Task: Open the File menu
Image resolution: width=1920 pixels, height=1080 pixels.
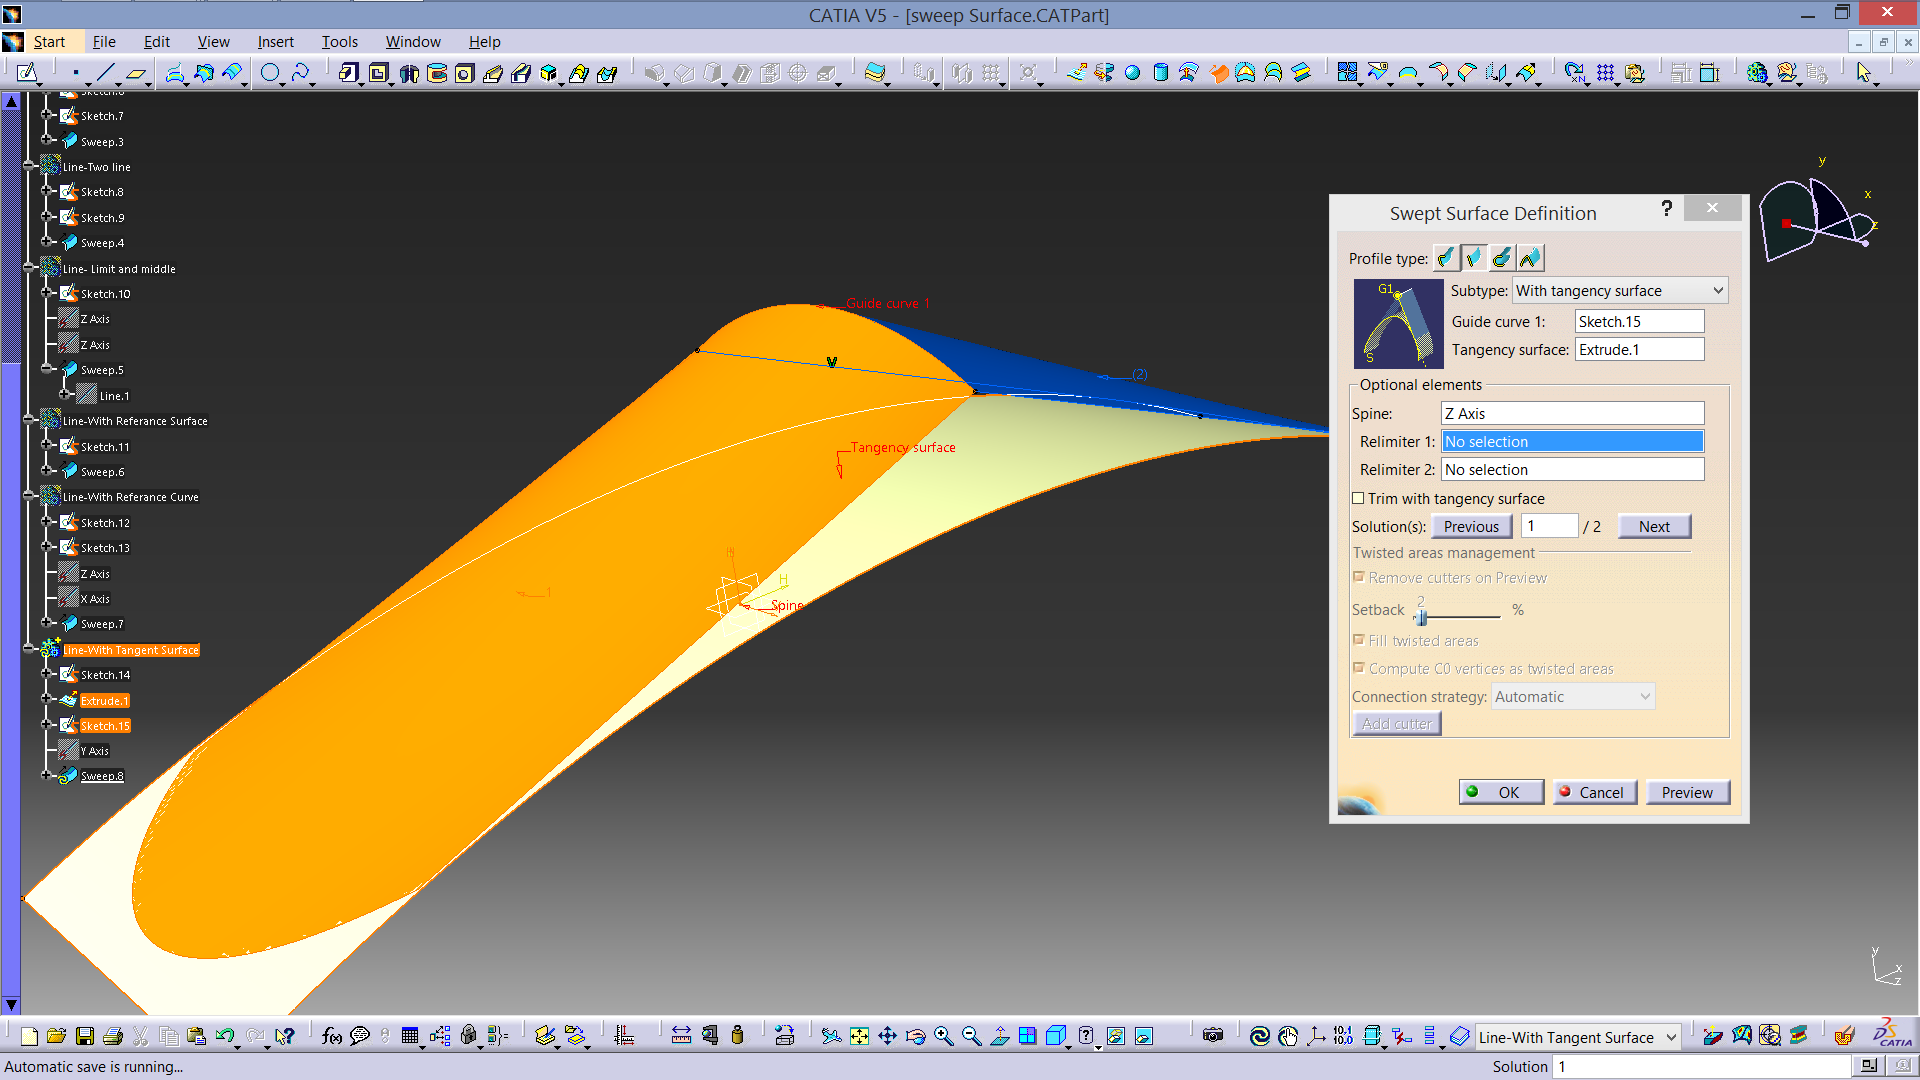Action: [104, 41]
